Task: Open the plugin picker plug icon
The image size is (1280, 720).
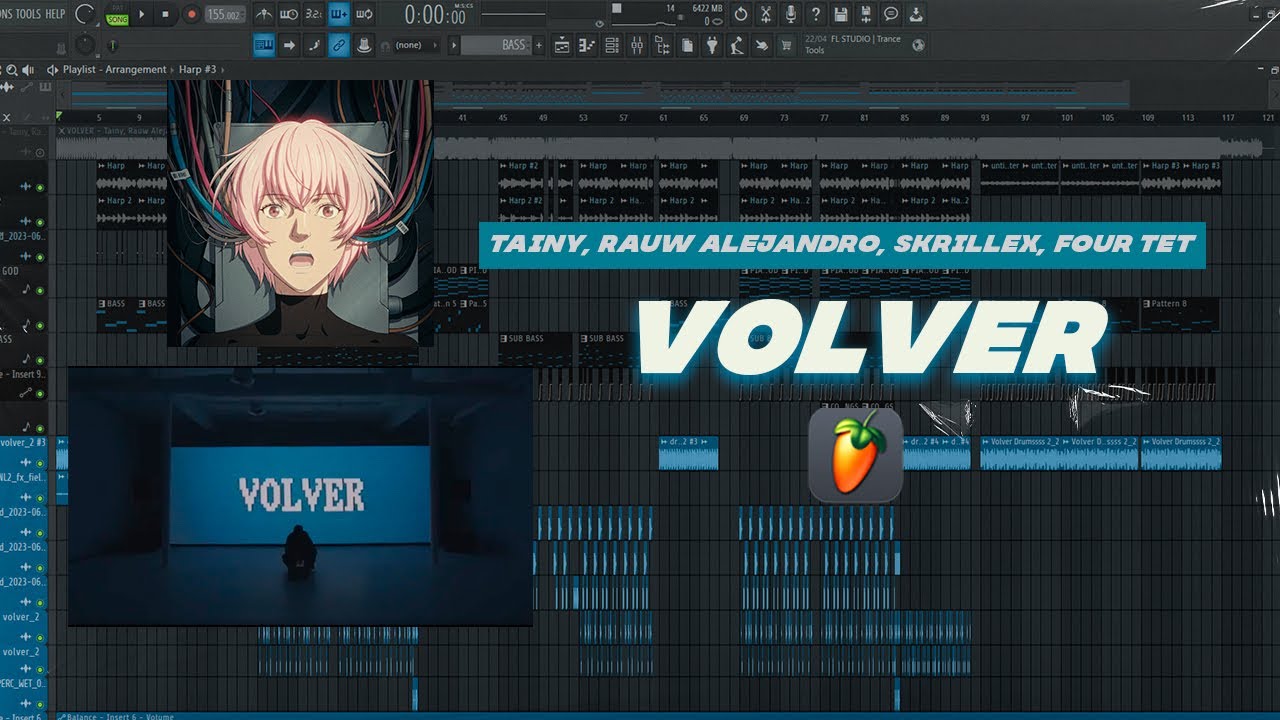Action: 711,46
